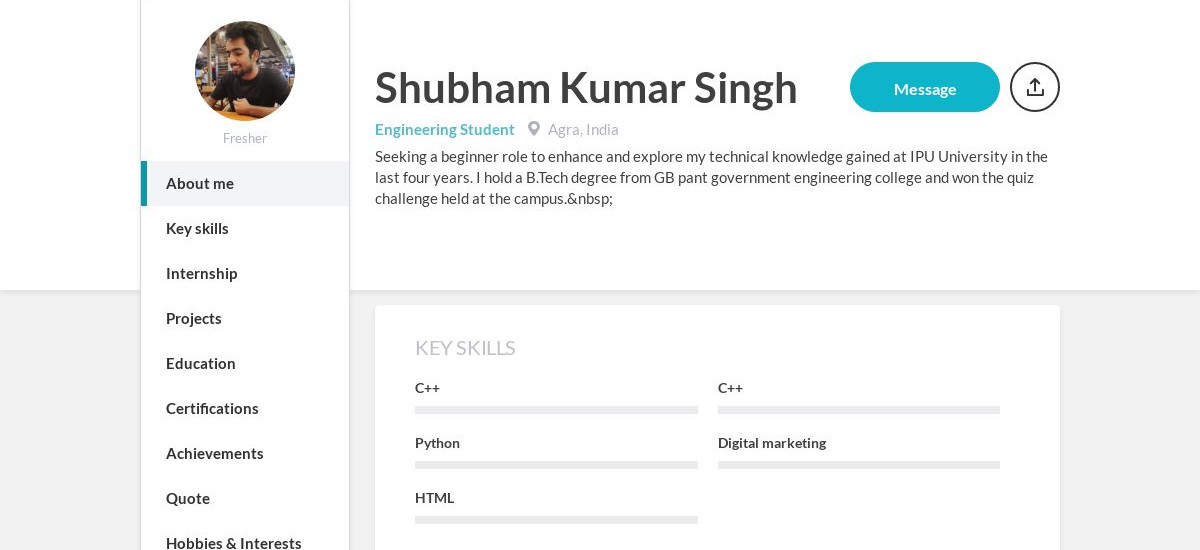This screenshot has width=1200, height=550.
Task: Click the Shubham Kumar Singh name heading
Action: coord(586,87)
